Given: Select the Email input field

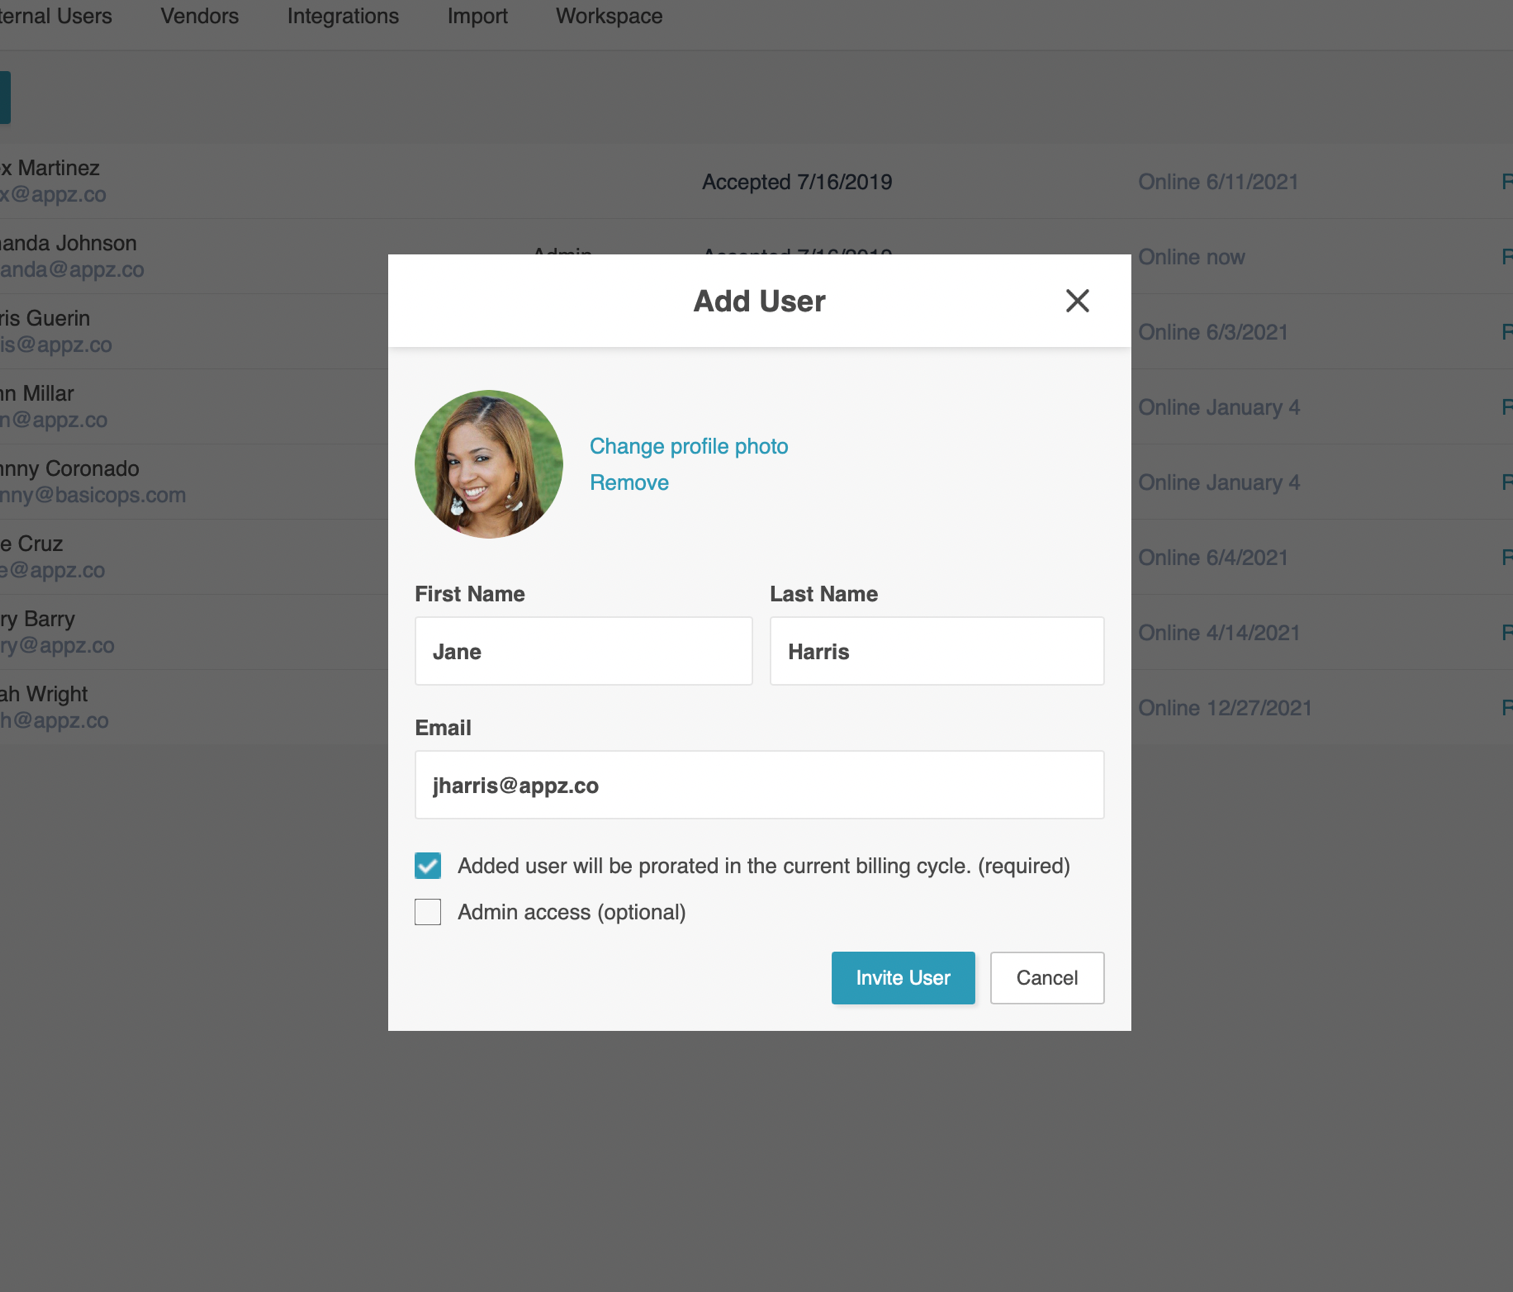Looking at the screenshot, I should (x=760, y=785).
